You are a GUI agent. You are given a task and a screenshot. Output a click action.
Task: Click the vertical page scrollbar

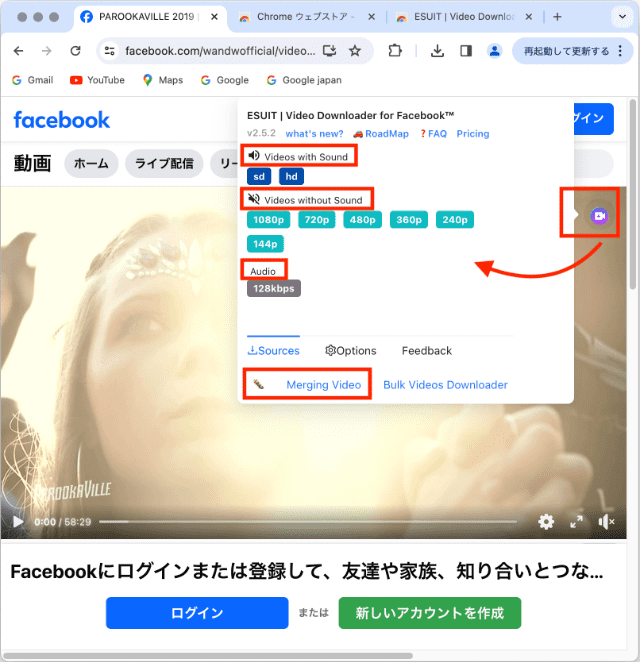click(x=632, y=194)
